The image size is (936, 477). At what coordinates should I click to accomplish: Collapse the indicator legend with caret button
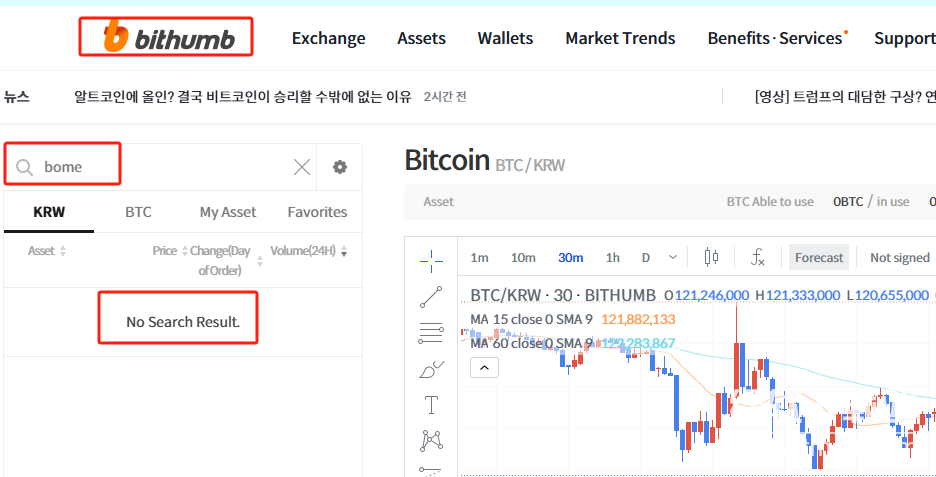484,368
